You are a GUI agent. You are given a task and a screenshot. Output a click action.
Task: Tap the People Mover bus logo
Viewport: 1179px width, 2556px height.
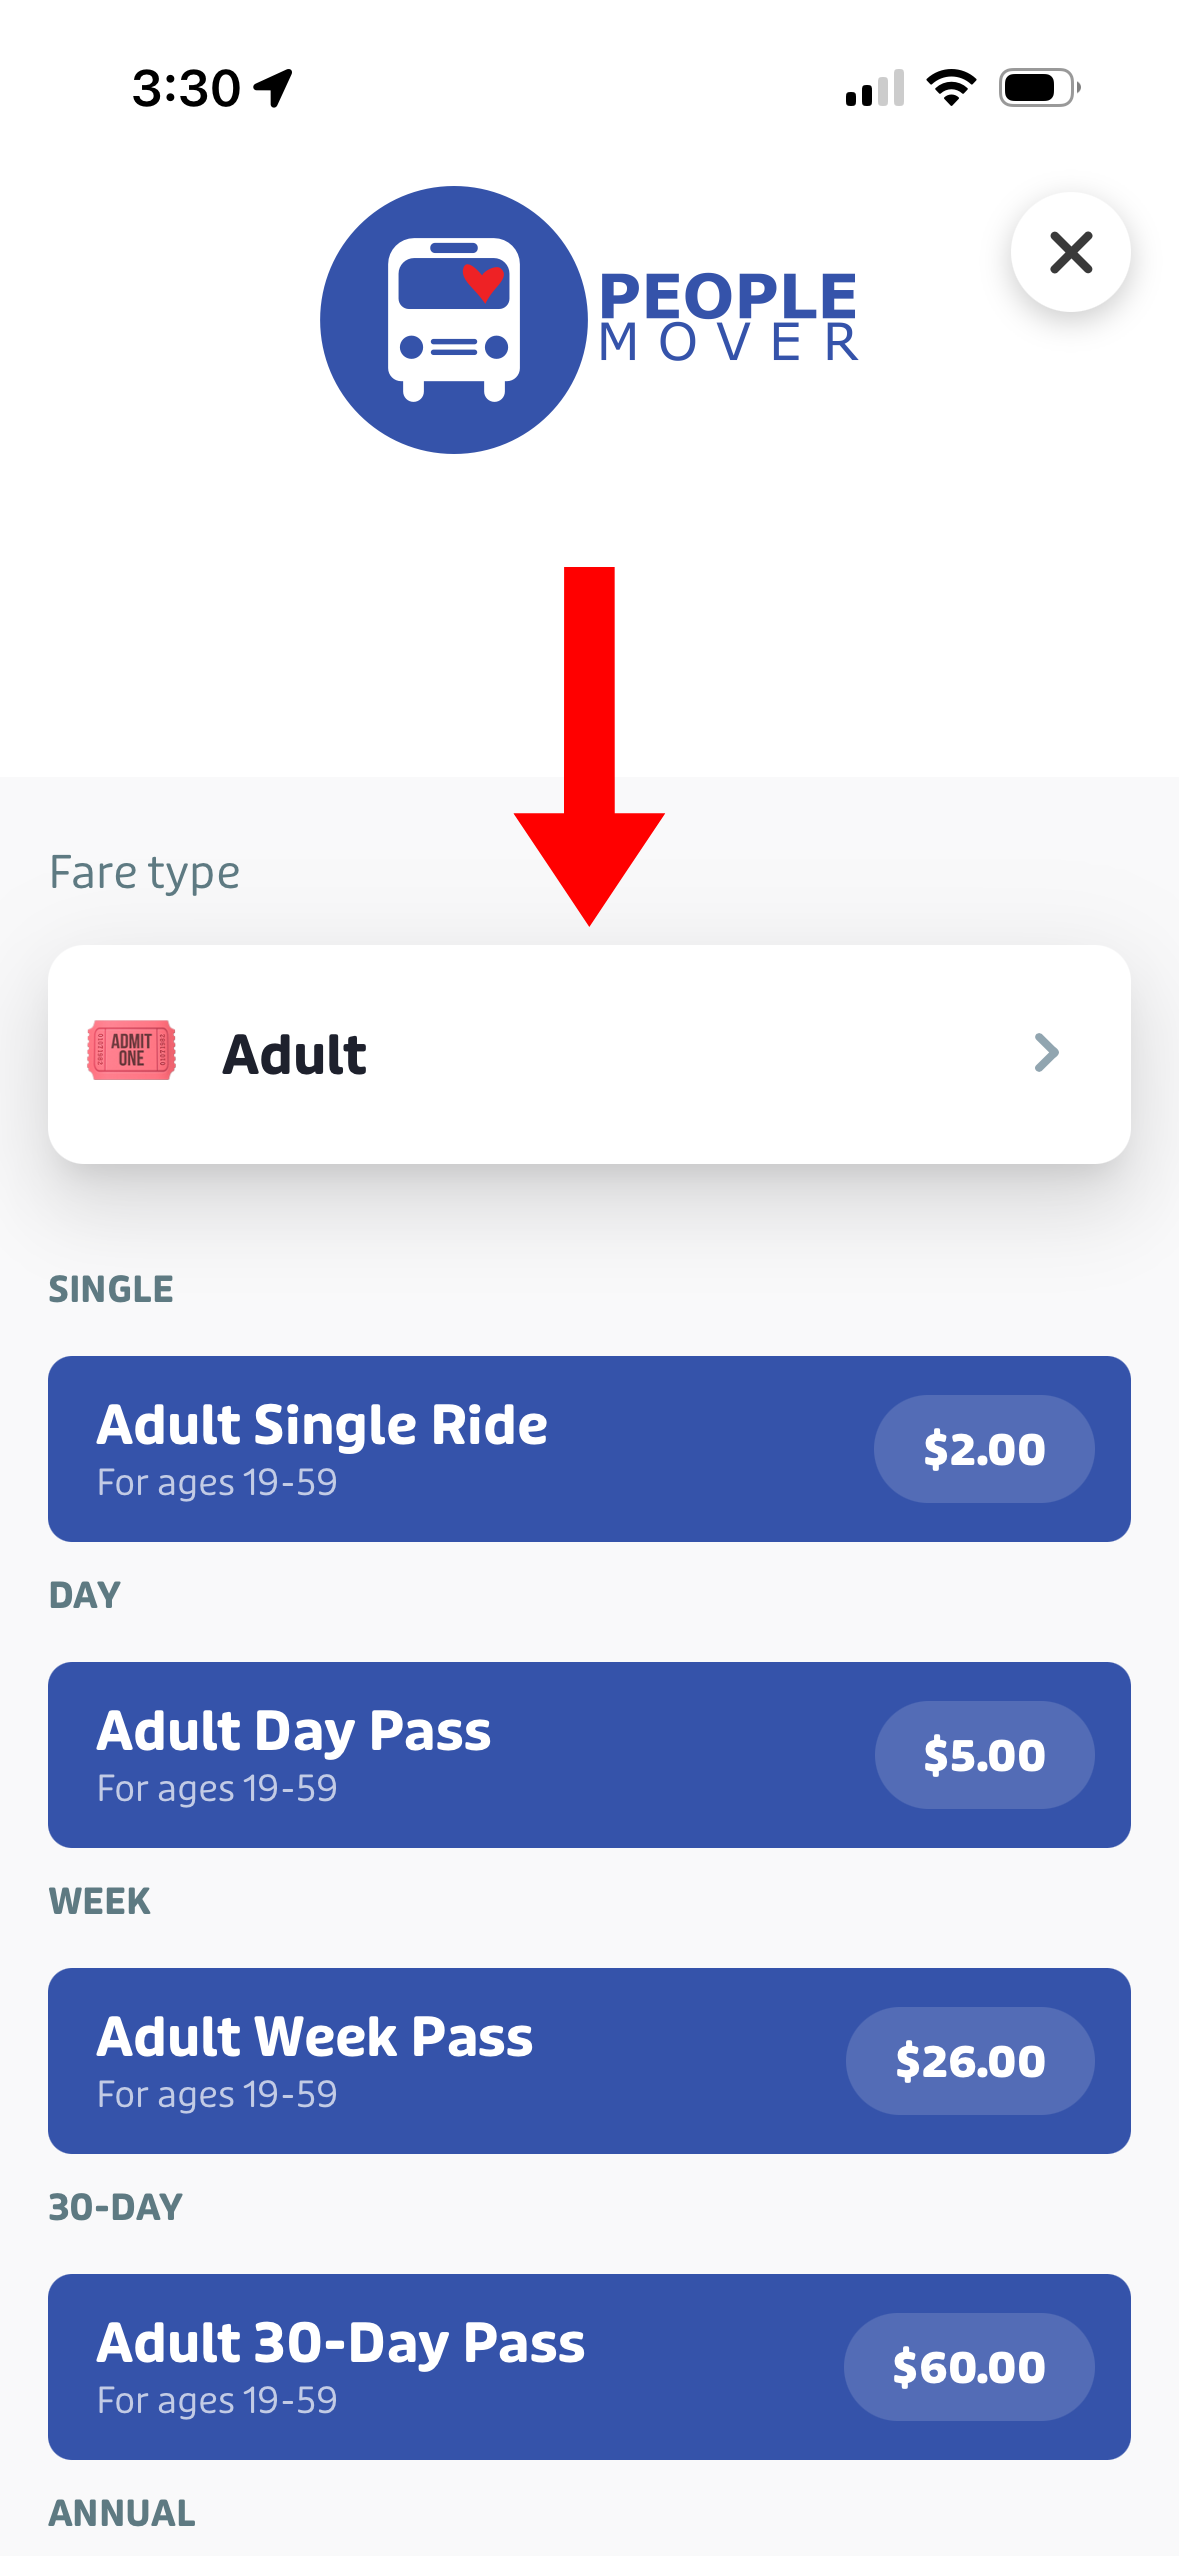coord(453,320)
